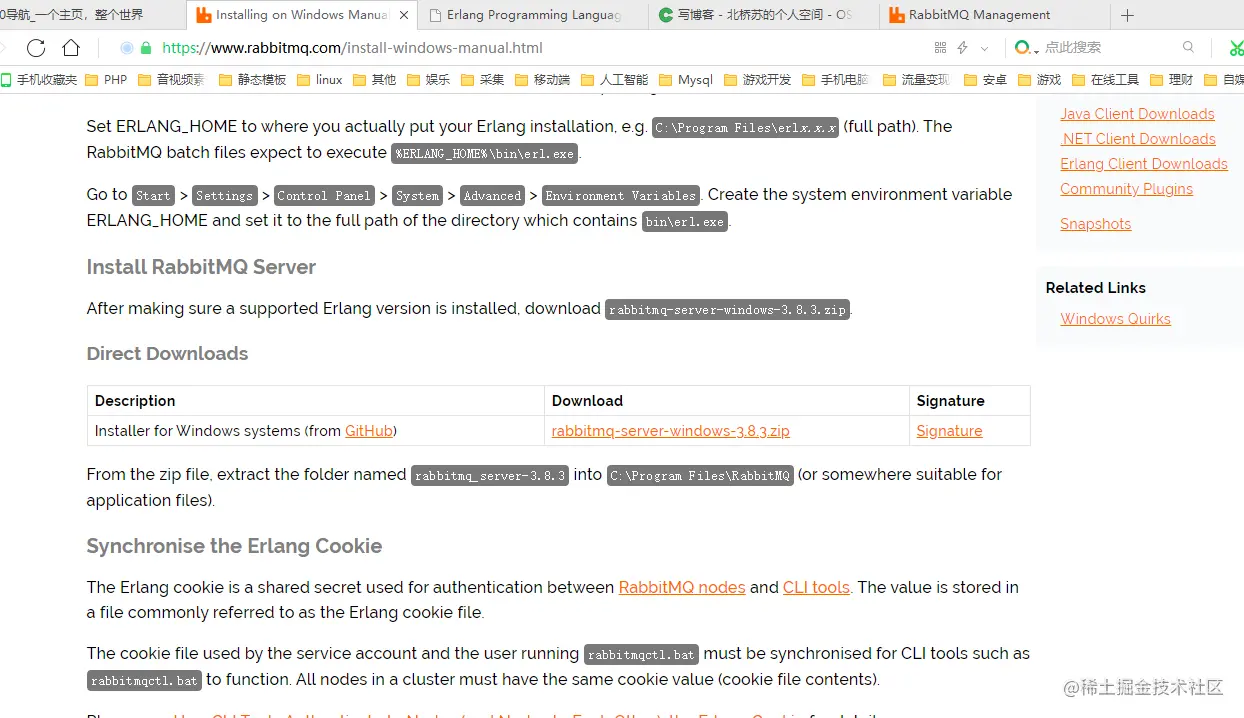Switch to the 写博客 OSChina tab
1244x718 pixels.
click(763, 15)
